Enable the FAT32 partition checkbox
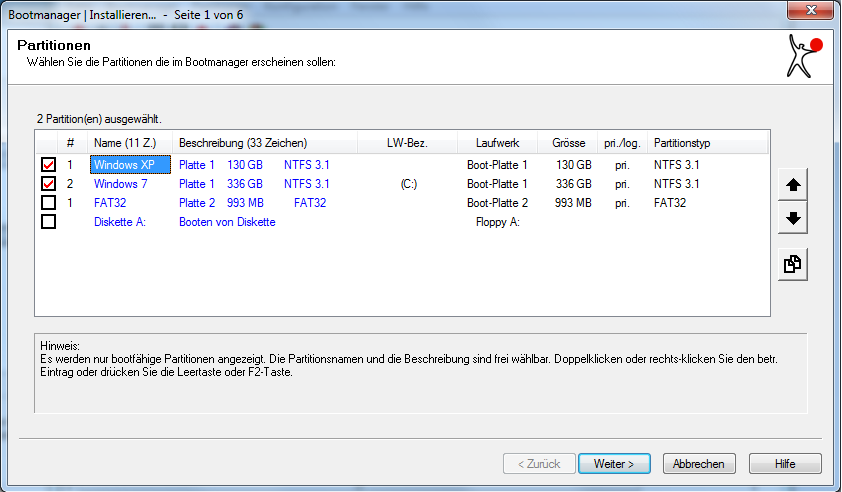The height and width of the screenshot is (492, 842). click(48, 202)
